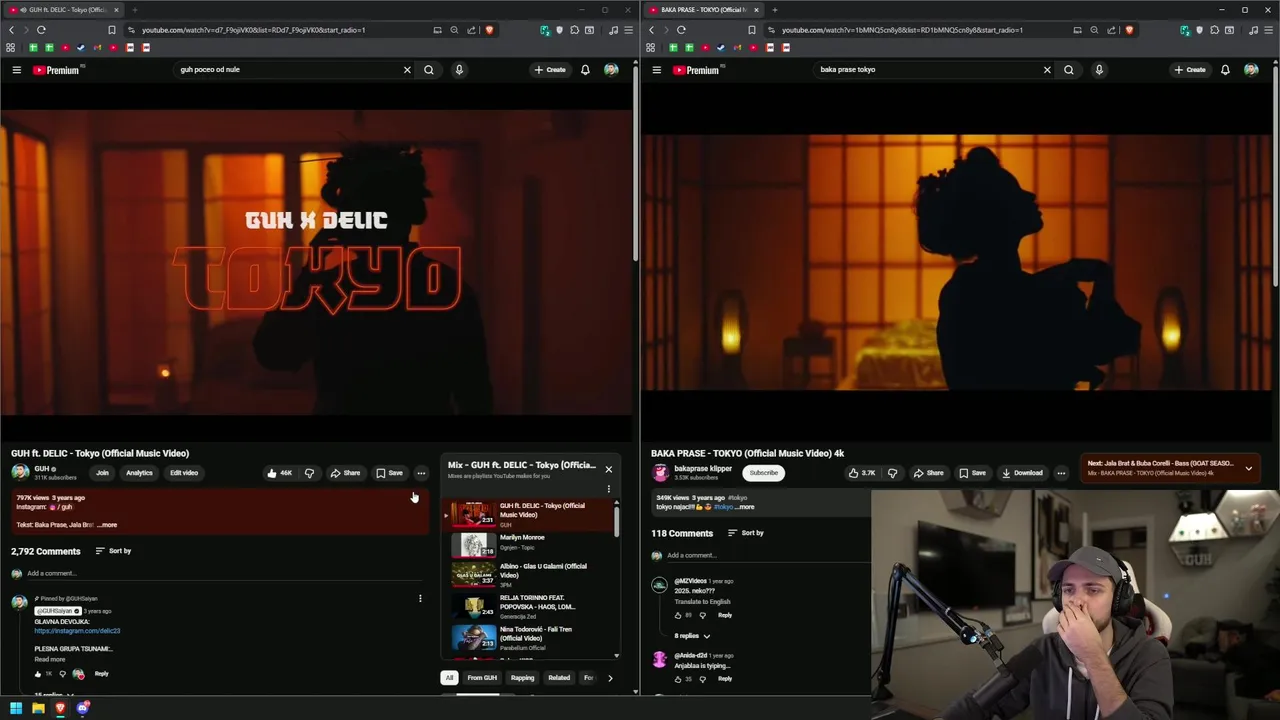The image size is (1280, 720).
Task: Open three-dot menu on pinned GUHSaiyan comment
Action: 420,599
